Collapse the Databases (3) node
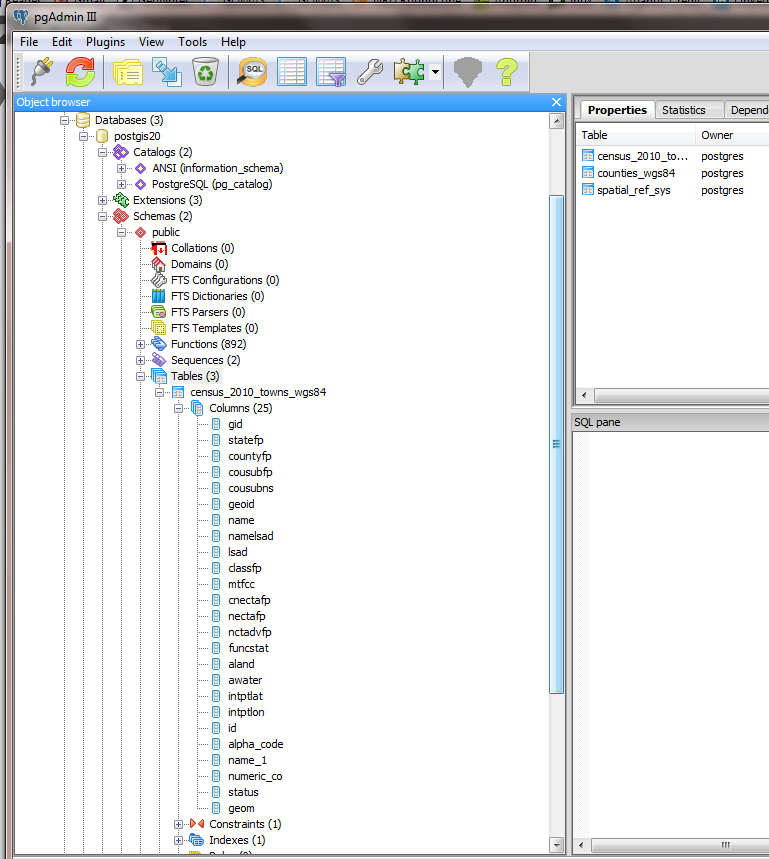Screen dimensions: 769x859 [65, 120]
